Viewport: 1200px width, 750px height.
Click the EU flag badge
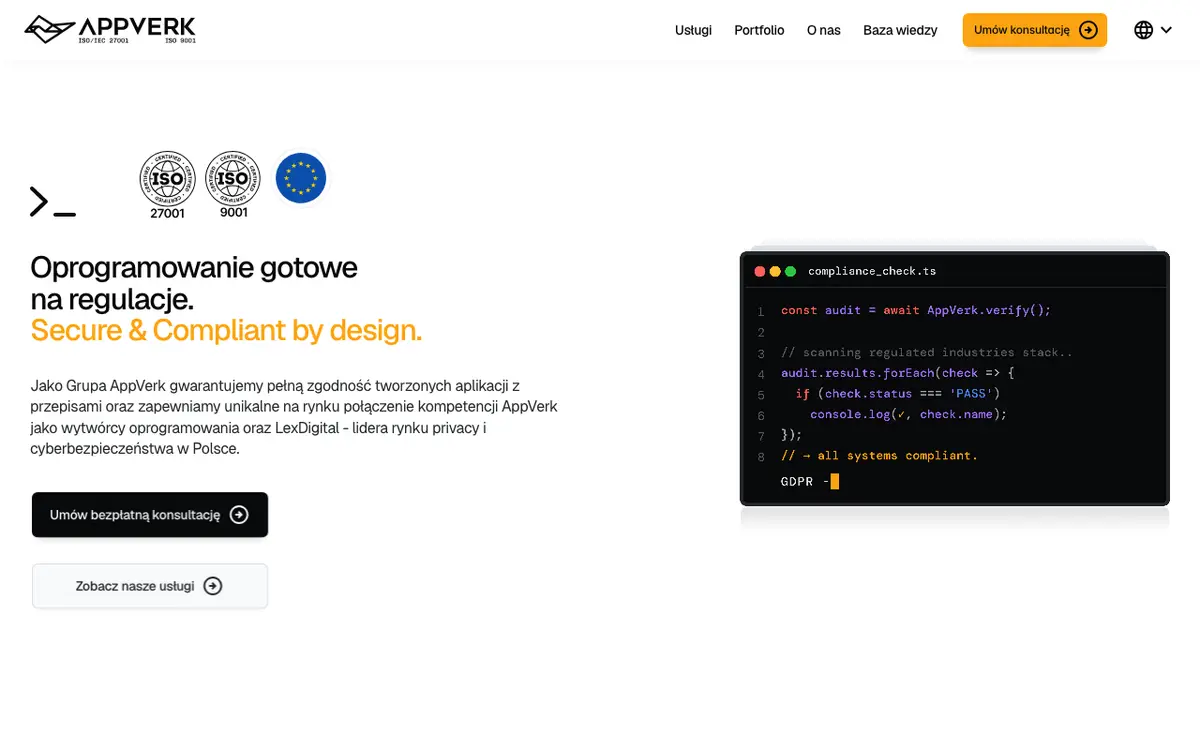pos(300,178)
